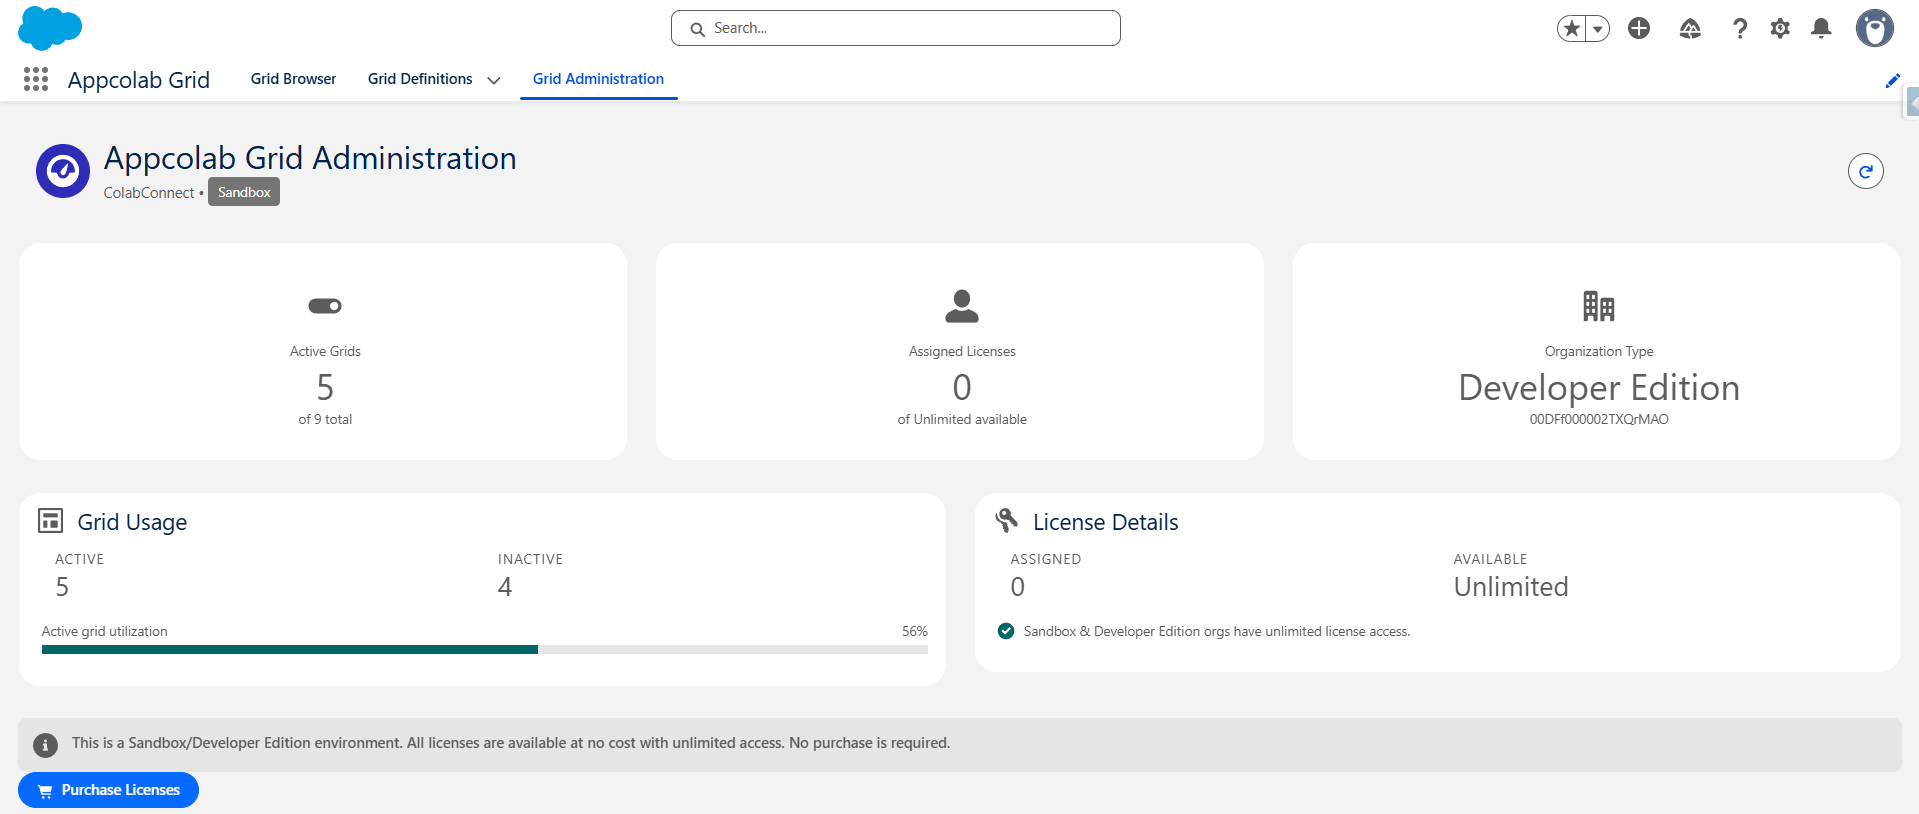Open the Grid Browser tab

[x=293, y=79]
